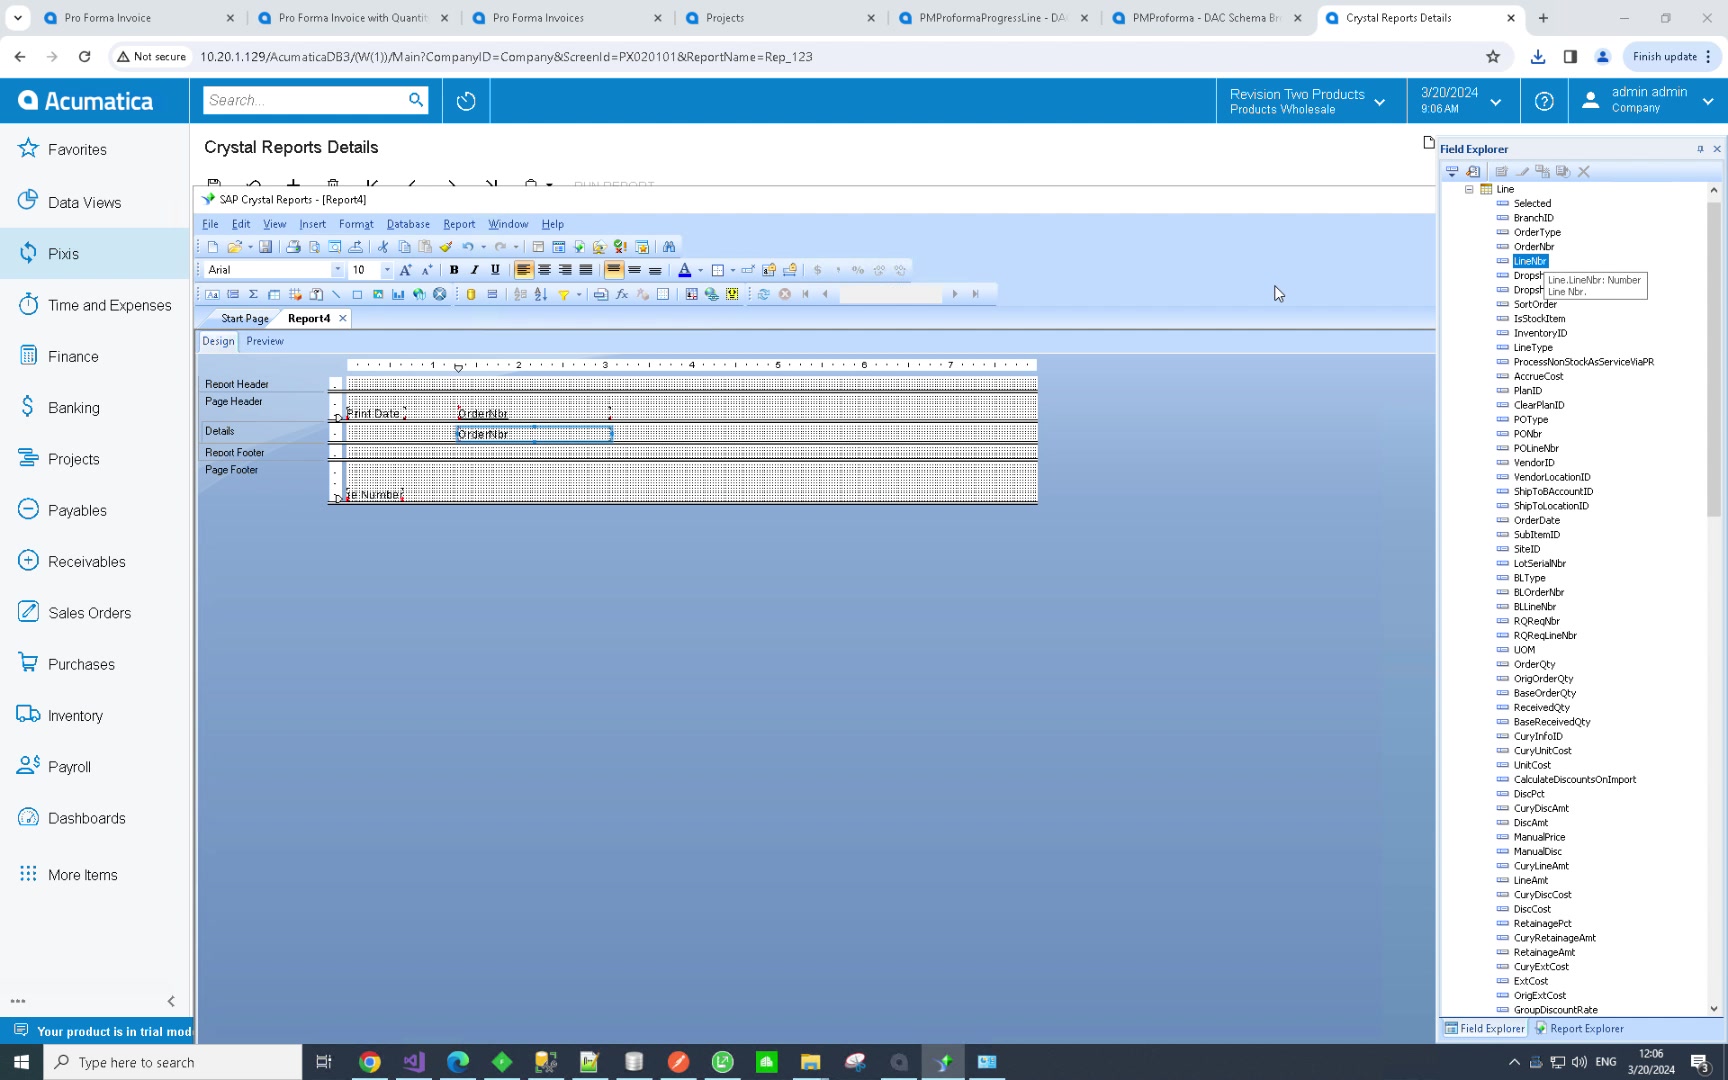Viewport: 1728px width, 1080px height.
Task: Click the Find binoculars icon
Action: tap(669, 247)
